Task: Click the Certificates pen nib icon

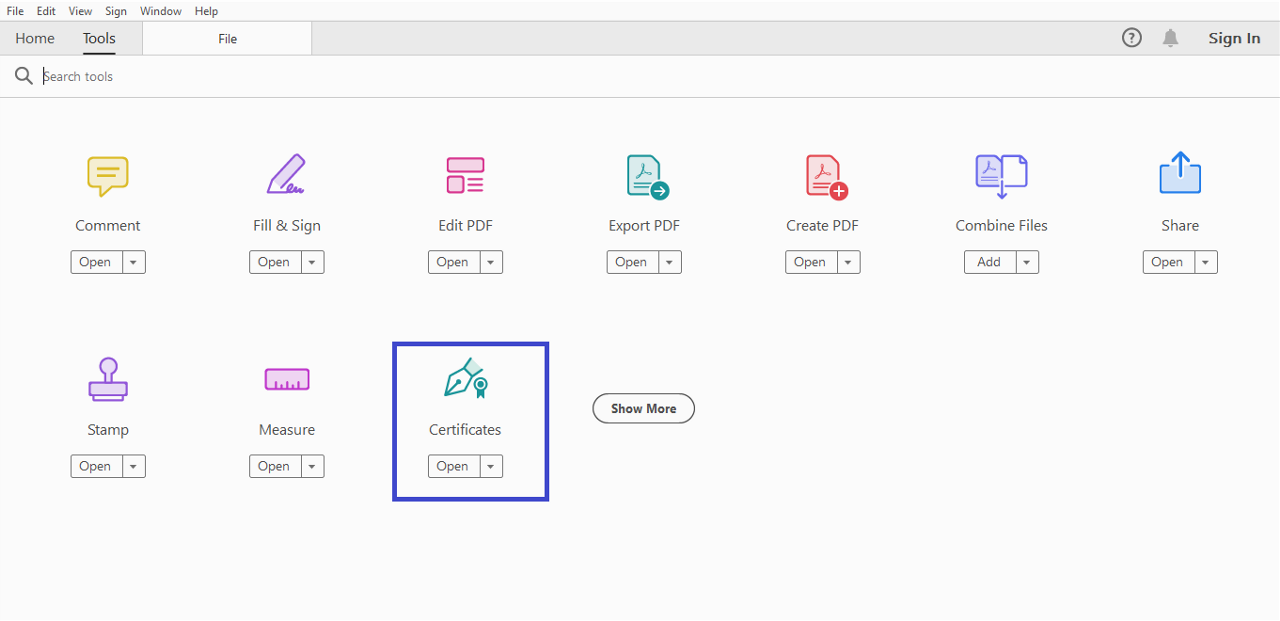Action: tap(465, 379)
